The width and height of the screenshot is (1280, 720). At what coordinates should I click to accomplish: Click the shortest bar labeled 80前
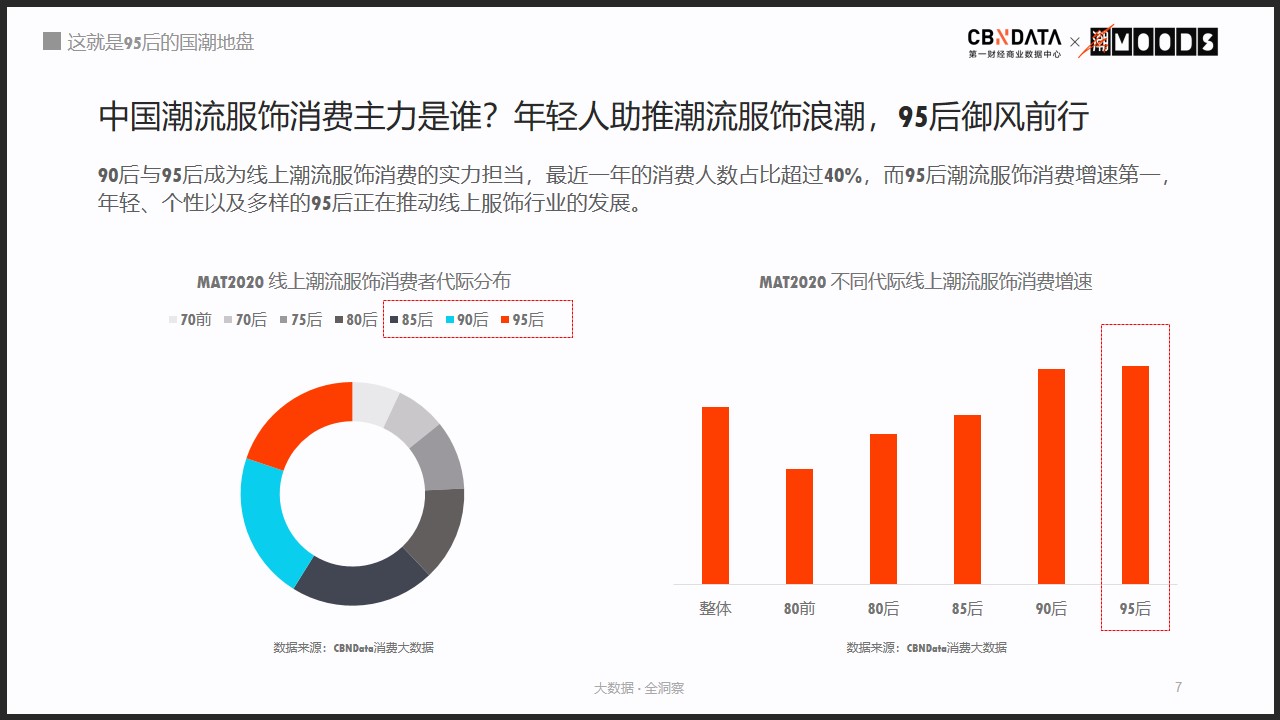pos(799,526)
